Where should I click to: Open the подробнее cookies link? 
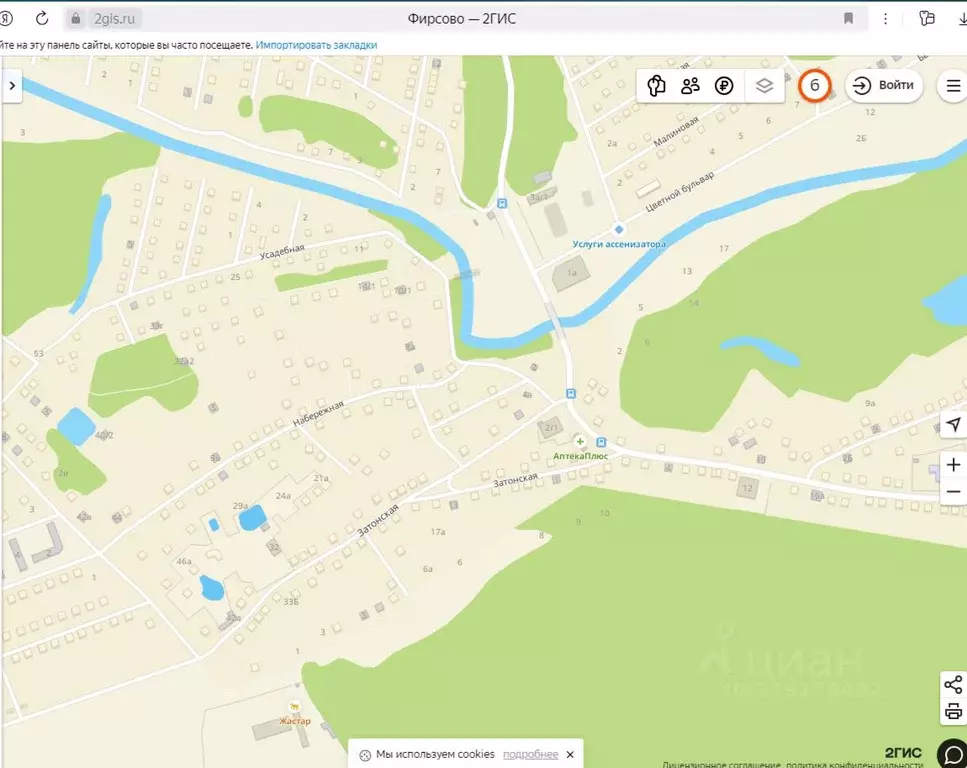[x=530, y=754]
